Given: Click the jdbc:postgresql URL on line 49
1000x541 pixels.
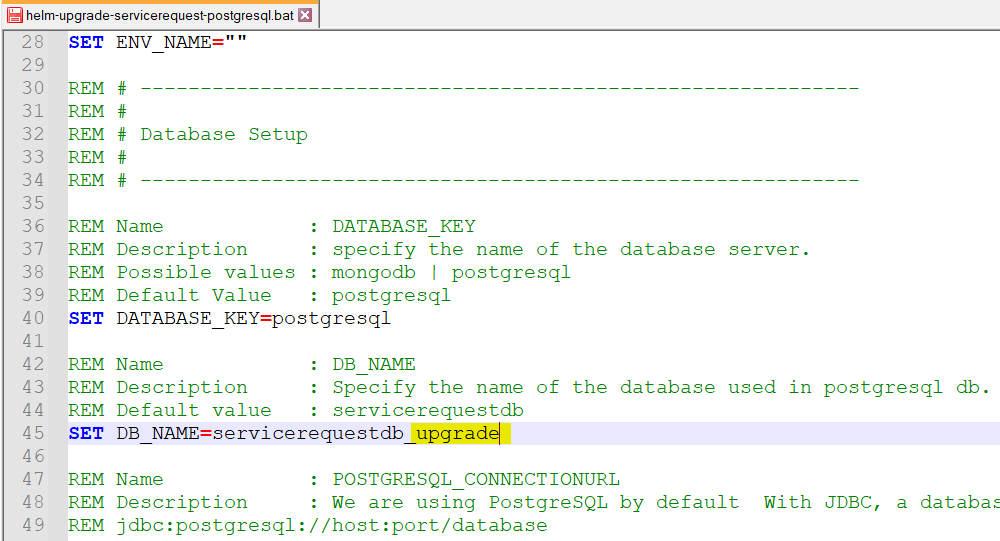Looking at the screenshot, I should [331, 525].
